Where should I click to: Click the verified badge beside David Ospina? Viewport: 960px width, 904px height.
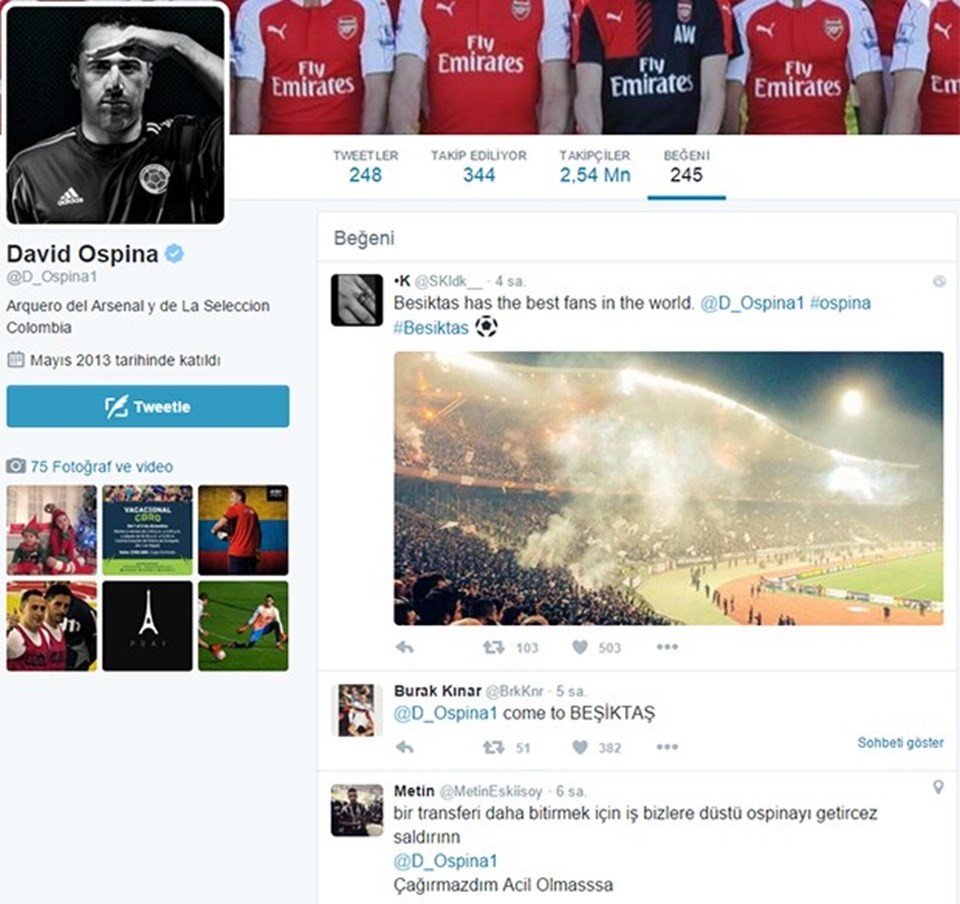click(174, 254)
